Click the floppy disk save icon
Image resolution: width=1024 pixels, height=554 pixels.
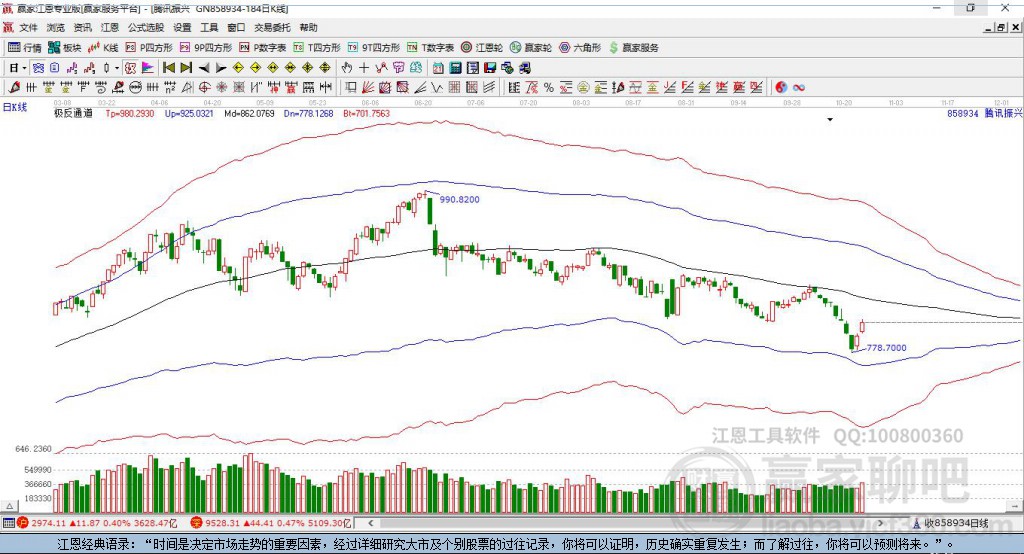(x=489, y=68)
